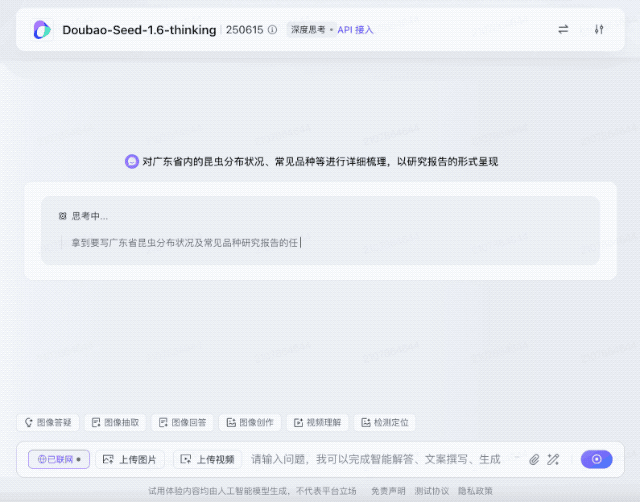Select the 图像创作 shortcut
The height and width of the screenshot is (502, 640).
click(x=250, y=422)
